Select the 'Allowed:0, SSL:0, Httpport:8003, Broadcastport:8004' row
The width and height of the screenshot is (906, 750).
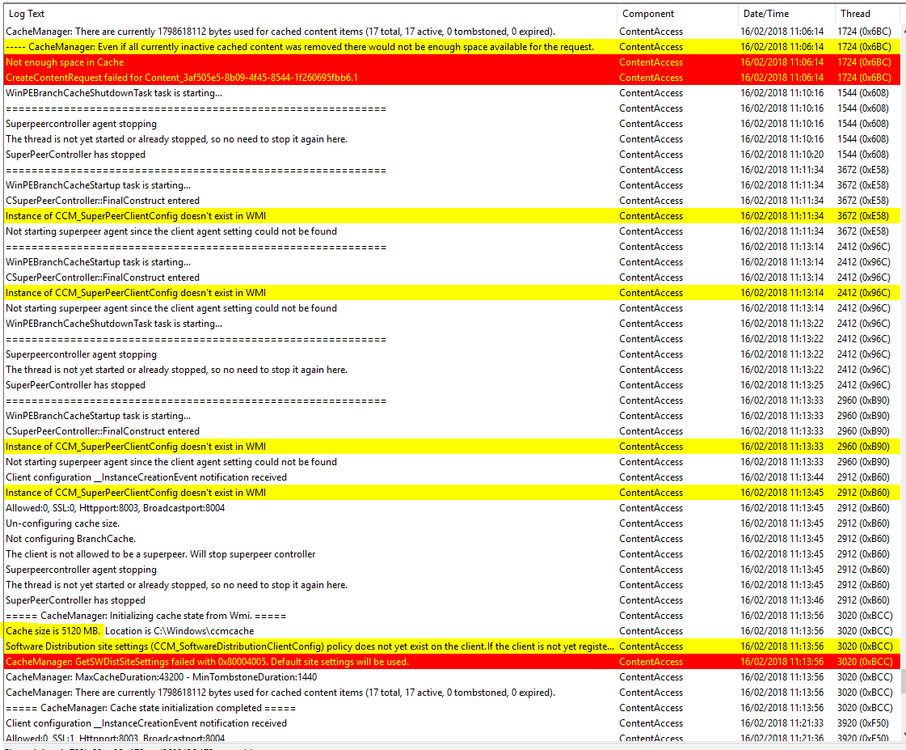tap(452, 508)
